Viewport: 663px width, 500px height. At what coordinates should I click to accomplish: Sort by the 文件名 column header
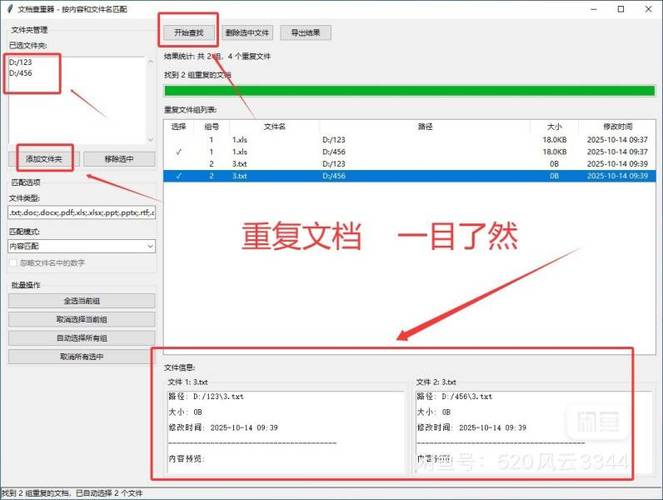274,126
